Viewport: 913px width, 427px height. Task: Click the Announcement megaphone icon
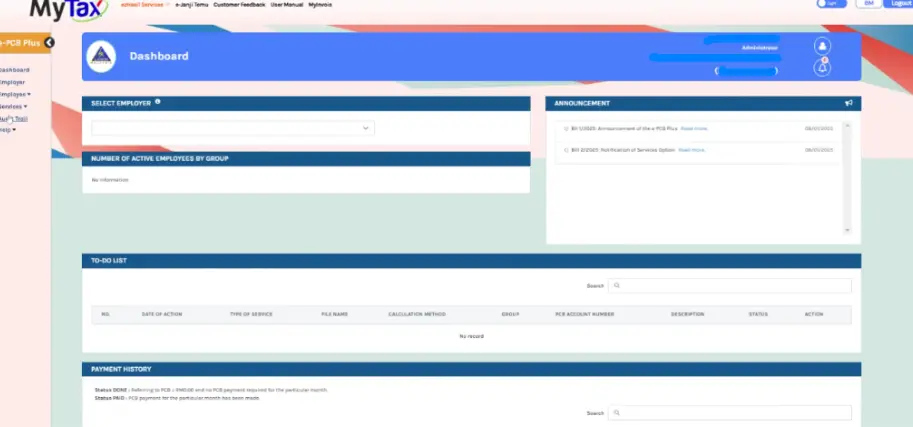point(848,103)
